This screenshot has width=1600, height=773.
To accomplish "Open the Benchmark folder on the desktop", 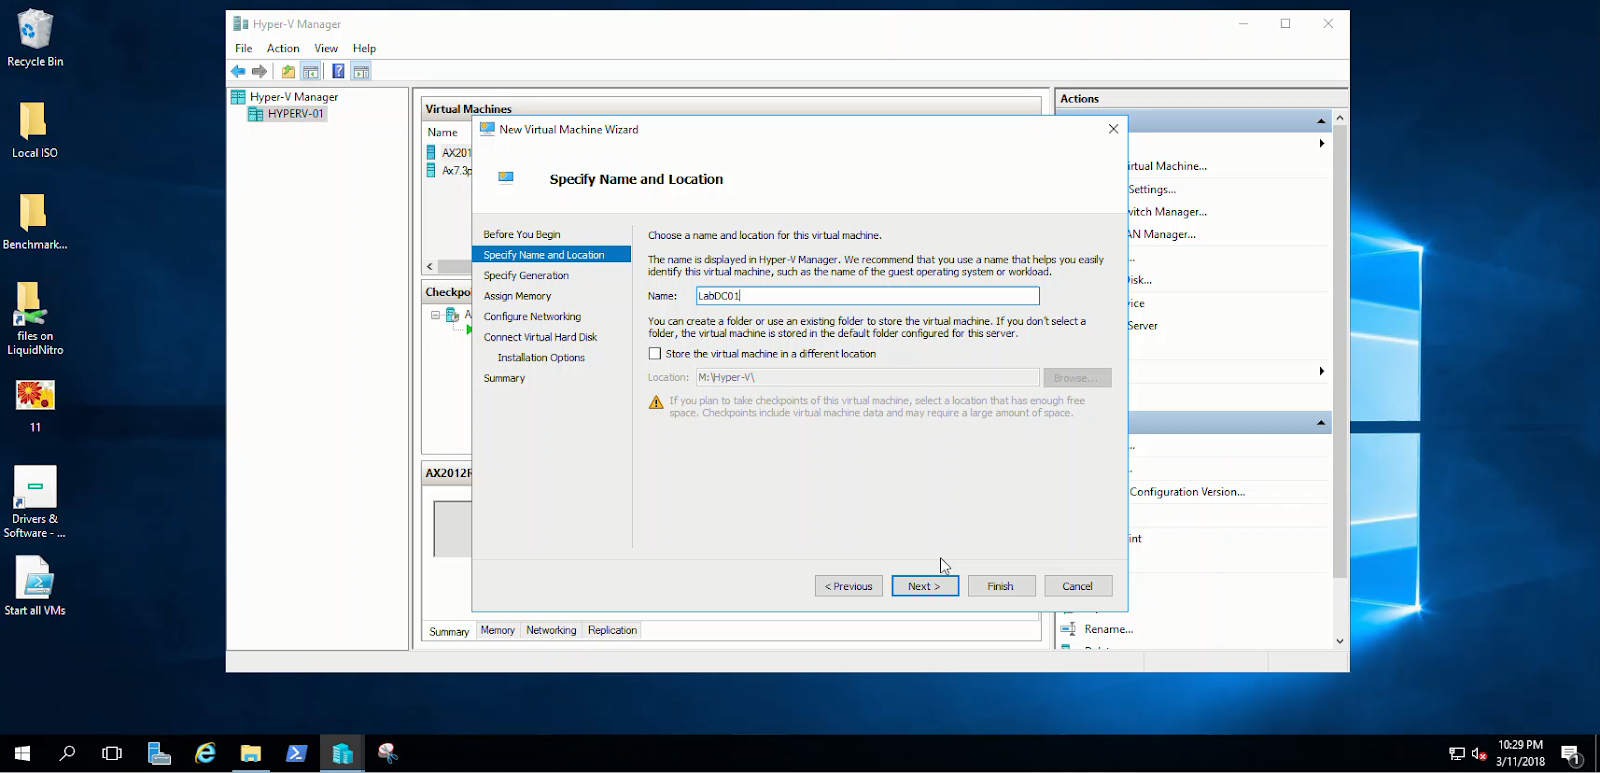I will coord(35,221).
